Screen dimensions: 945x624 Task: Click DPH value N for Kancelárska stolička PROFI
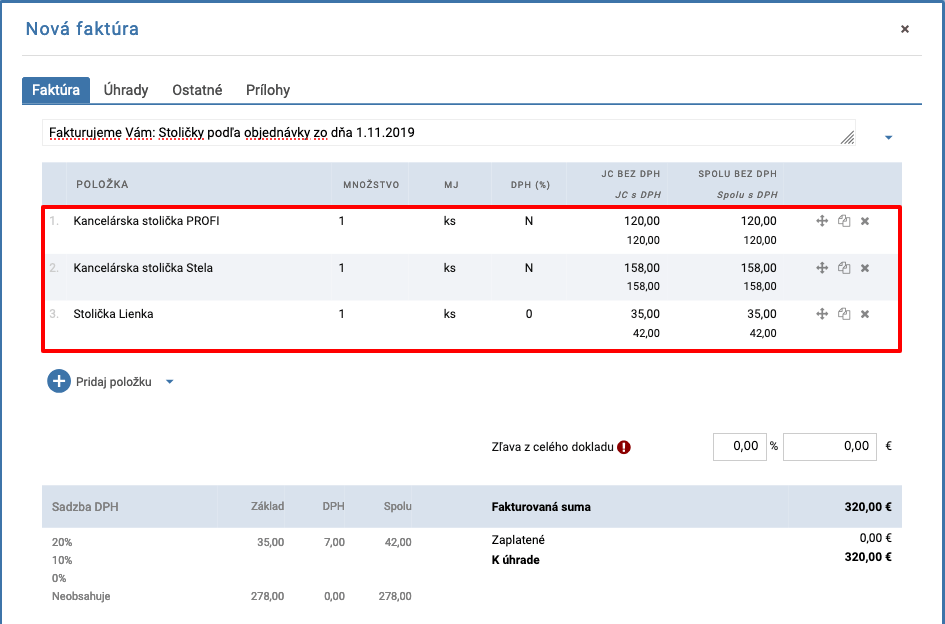[529, 221]
